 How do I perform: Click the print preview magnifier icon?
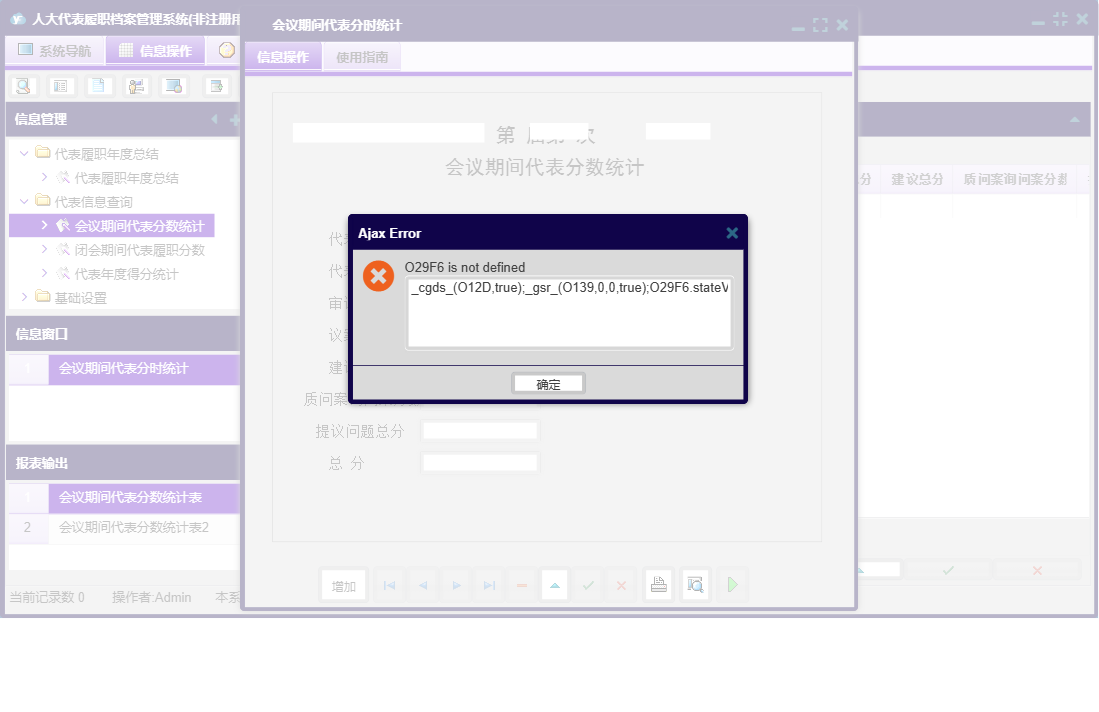click(695, 584)
